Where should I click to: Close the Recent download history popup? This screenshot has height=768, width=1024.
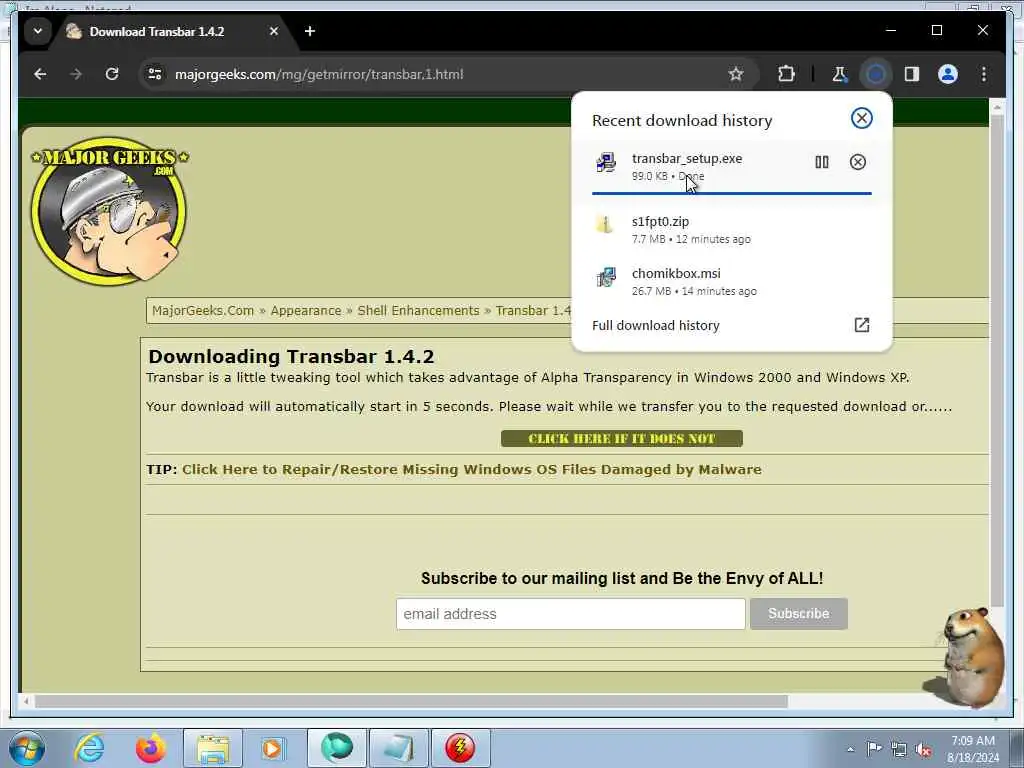point(861,118)
